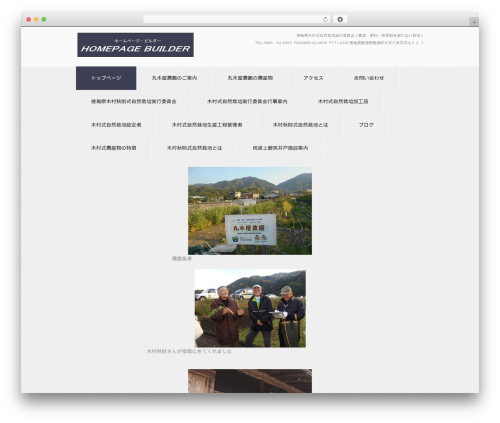Reload the page via refresh icon
The image size is (500, 423).
[325, 20]
